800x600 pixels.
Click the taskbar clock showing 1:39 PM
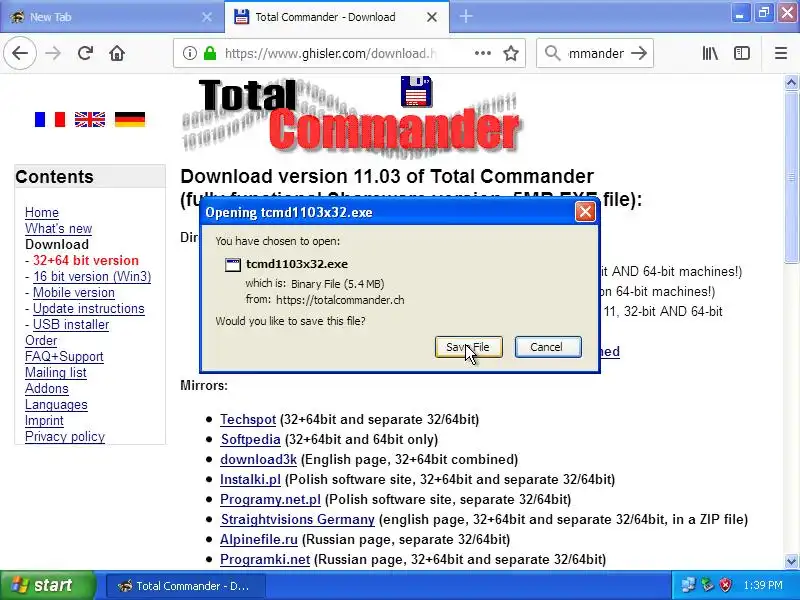[763, 585]
